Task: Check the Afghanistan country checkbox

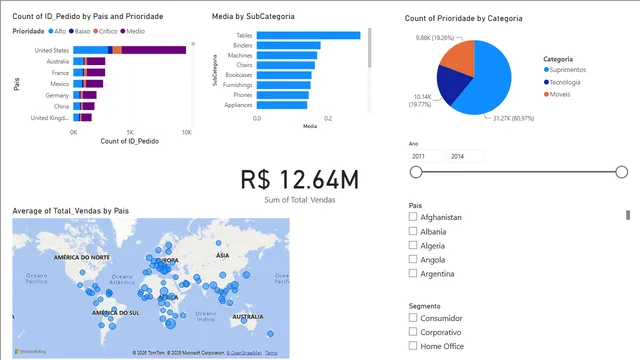Action: 413,216
